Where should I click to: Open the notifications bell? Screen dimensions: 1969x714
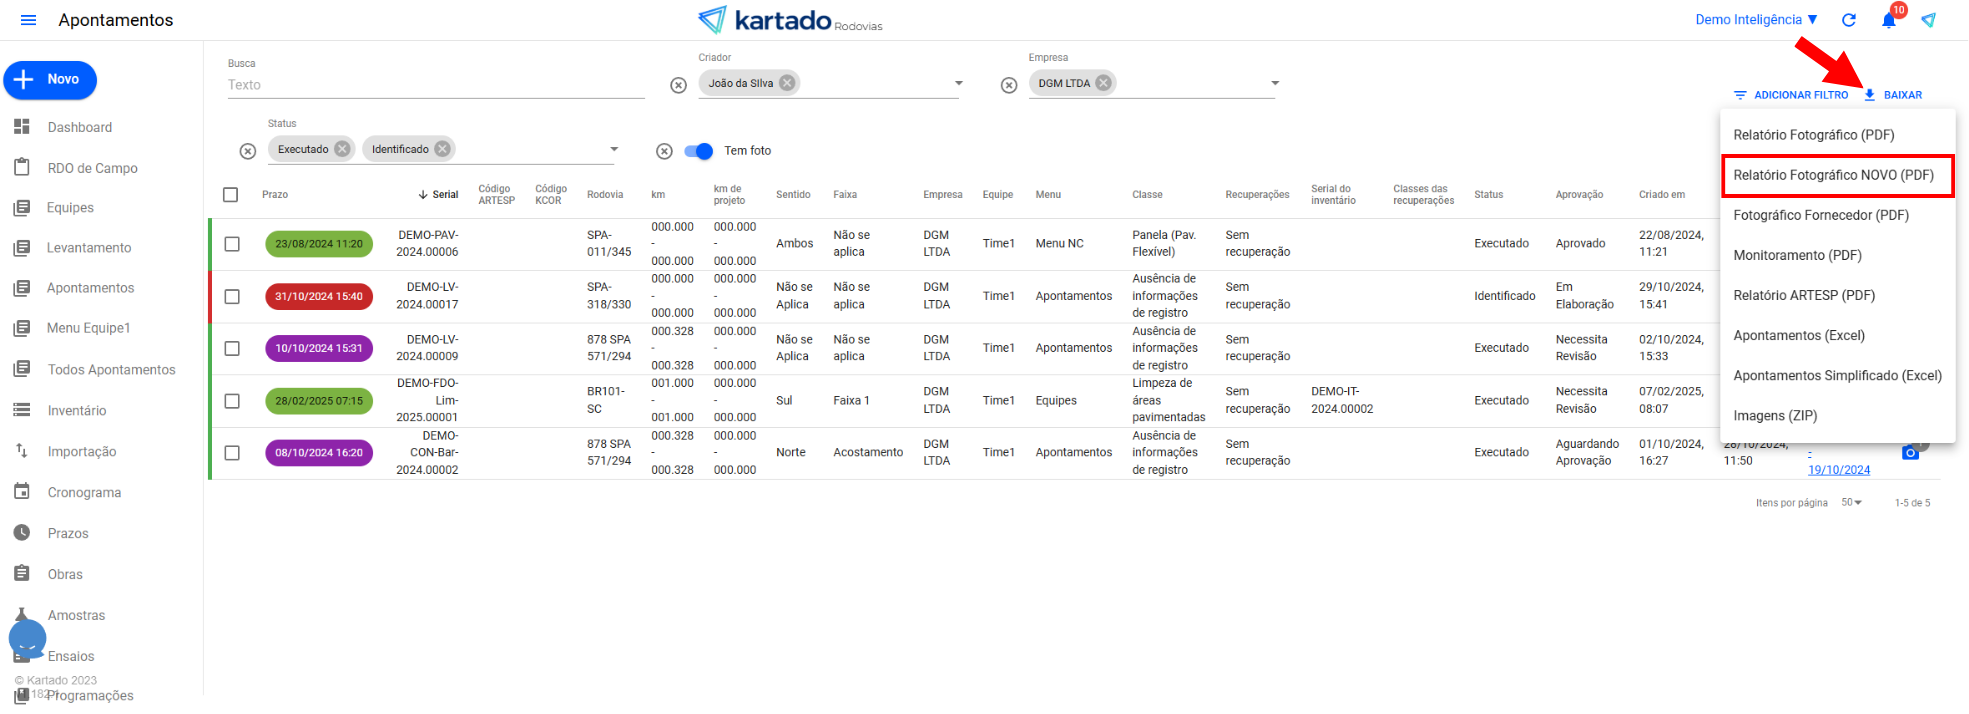tap(1888, 21)
